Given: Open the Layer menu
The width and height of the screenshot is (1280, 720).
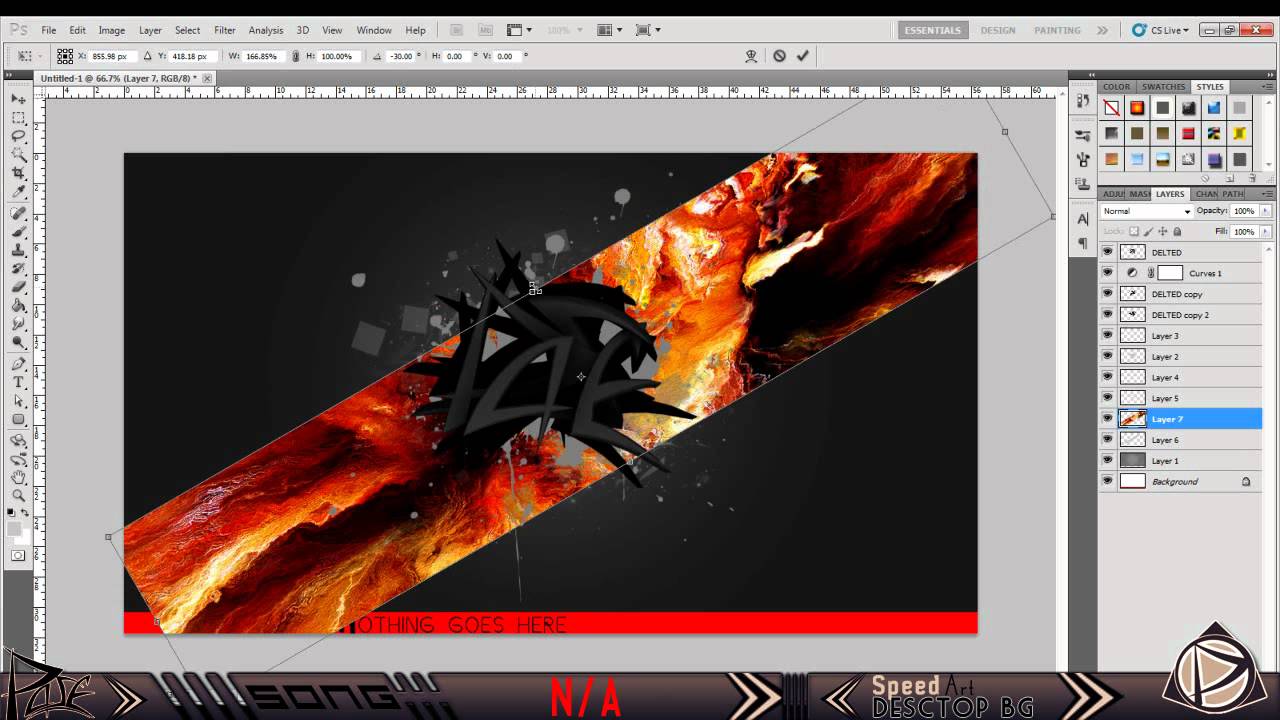Looking at the screenshot, I should tap(150, 30).
